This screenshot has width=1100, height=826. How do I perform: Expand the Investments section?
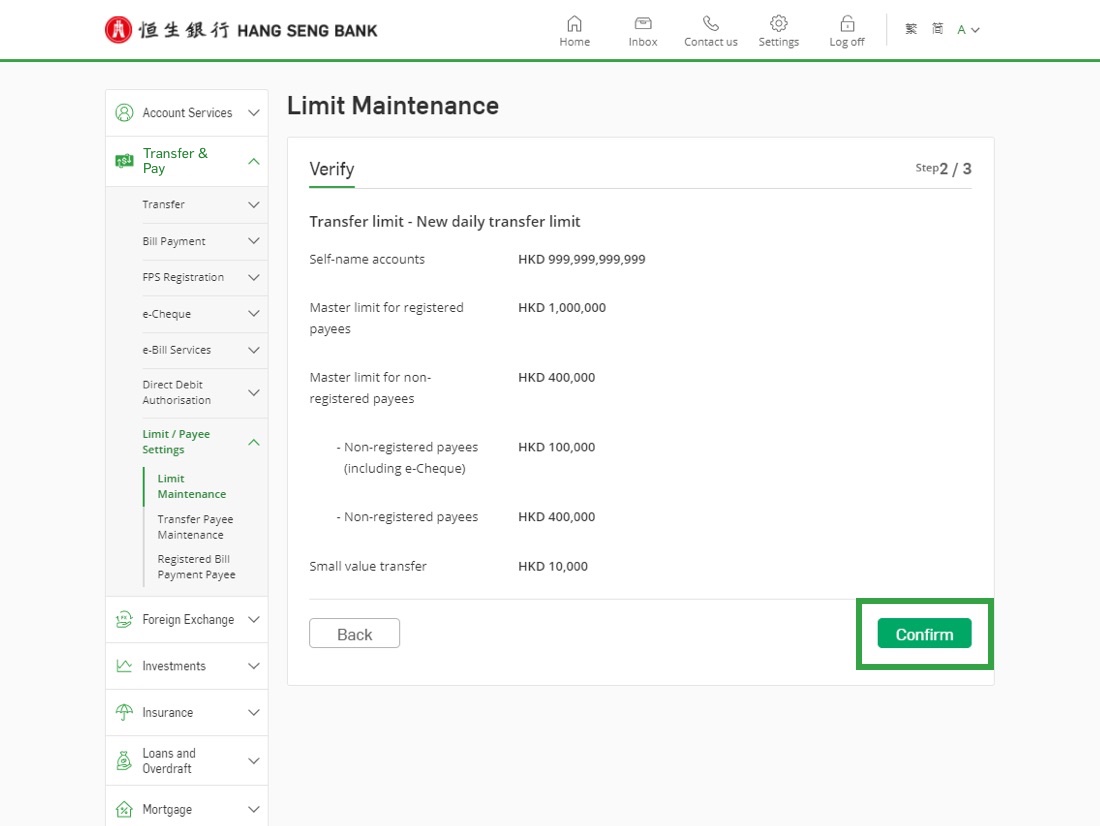[253, 666]
